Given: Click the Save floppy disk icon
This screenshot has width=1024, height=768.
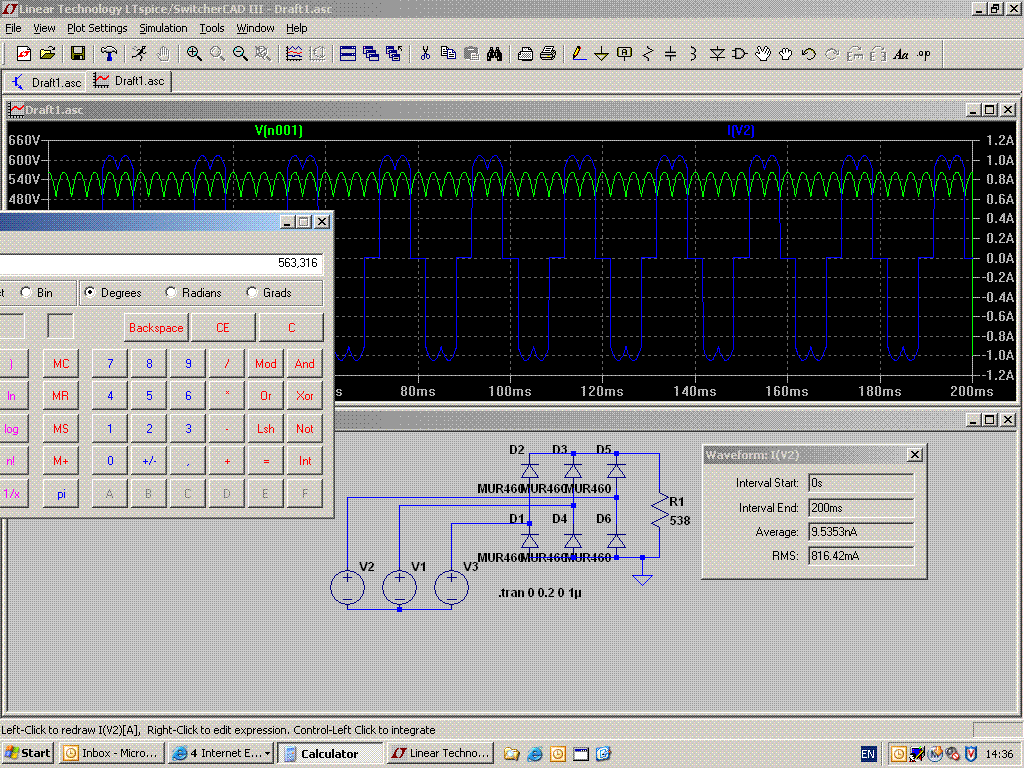Looking at the screenshot, I should tap(77, 54).
